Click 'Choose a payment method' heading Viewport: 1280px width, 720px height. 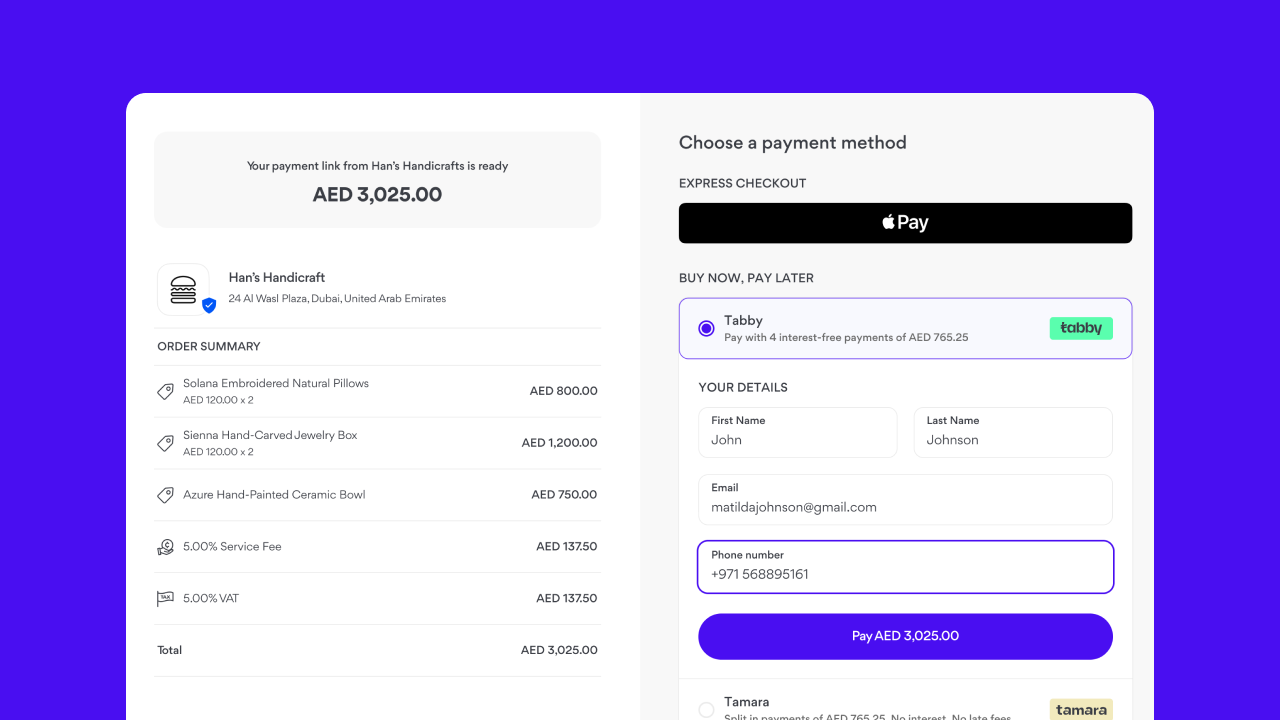(x=793, y=142)
